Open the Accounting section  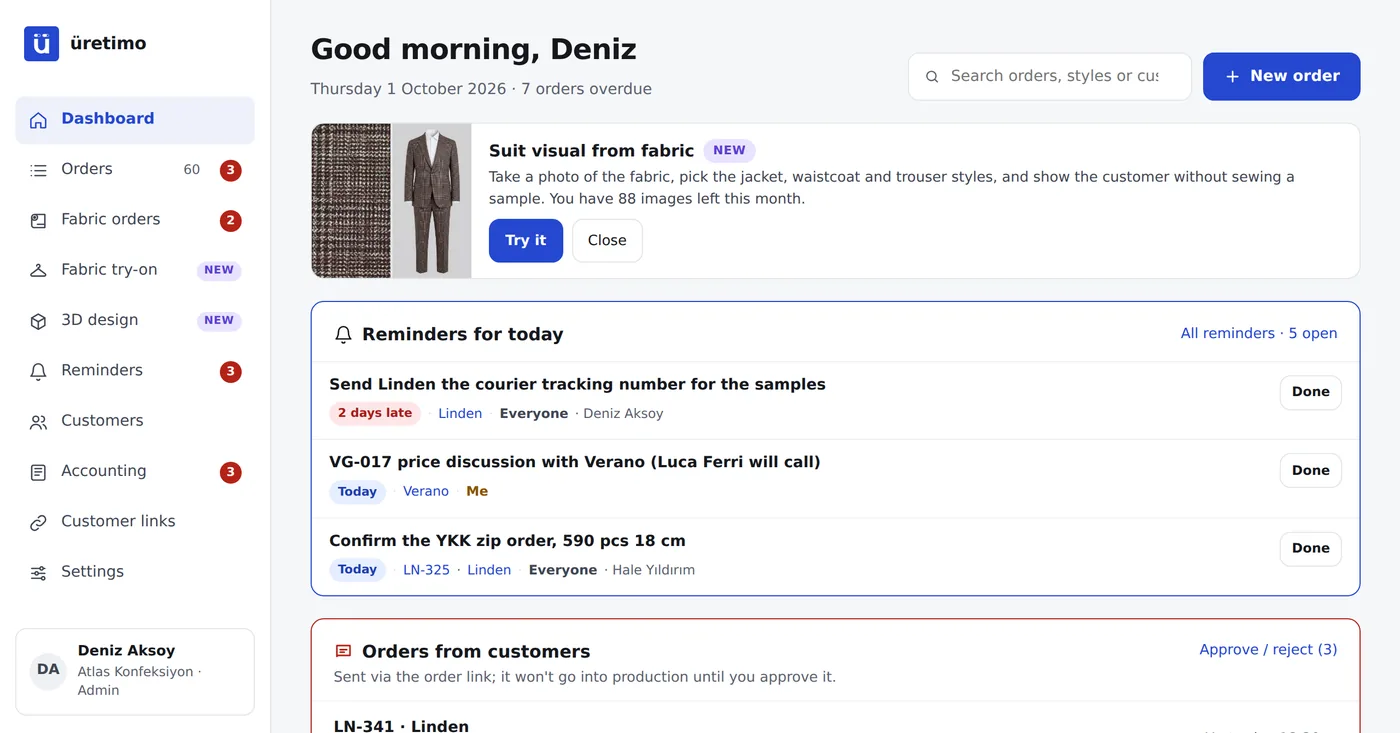tap(135, 471)
